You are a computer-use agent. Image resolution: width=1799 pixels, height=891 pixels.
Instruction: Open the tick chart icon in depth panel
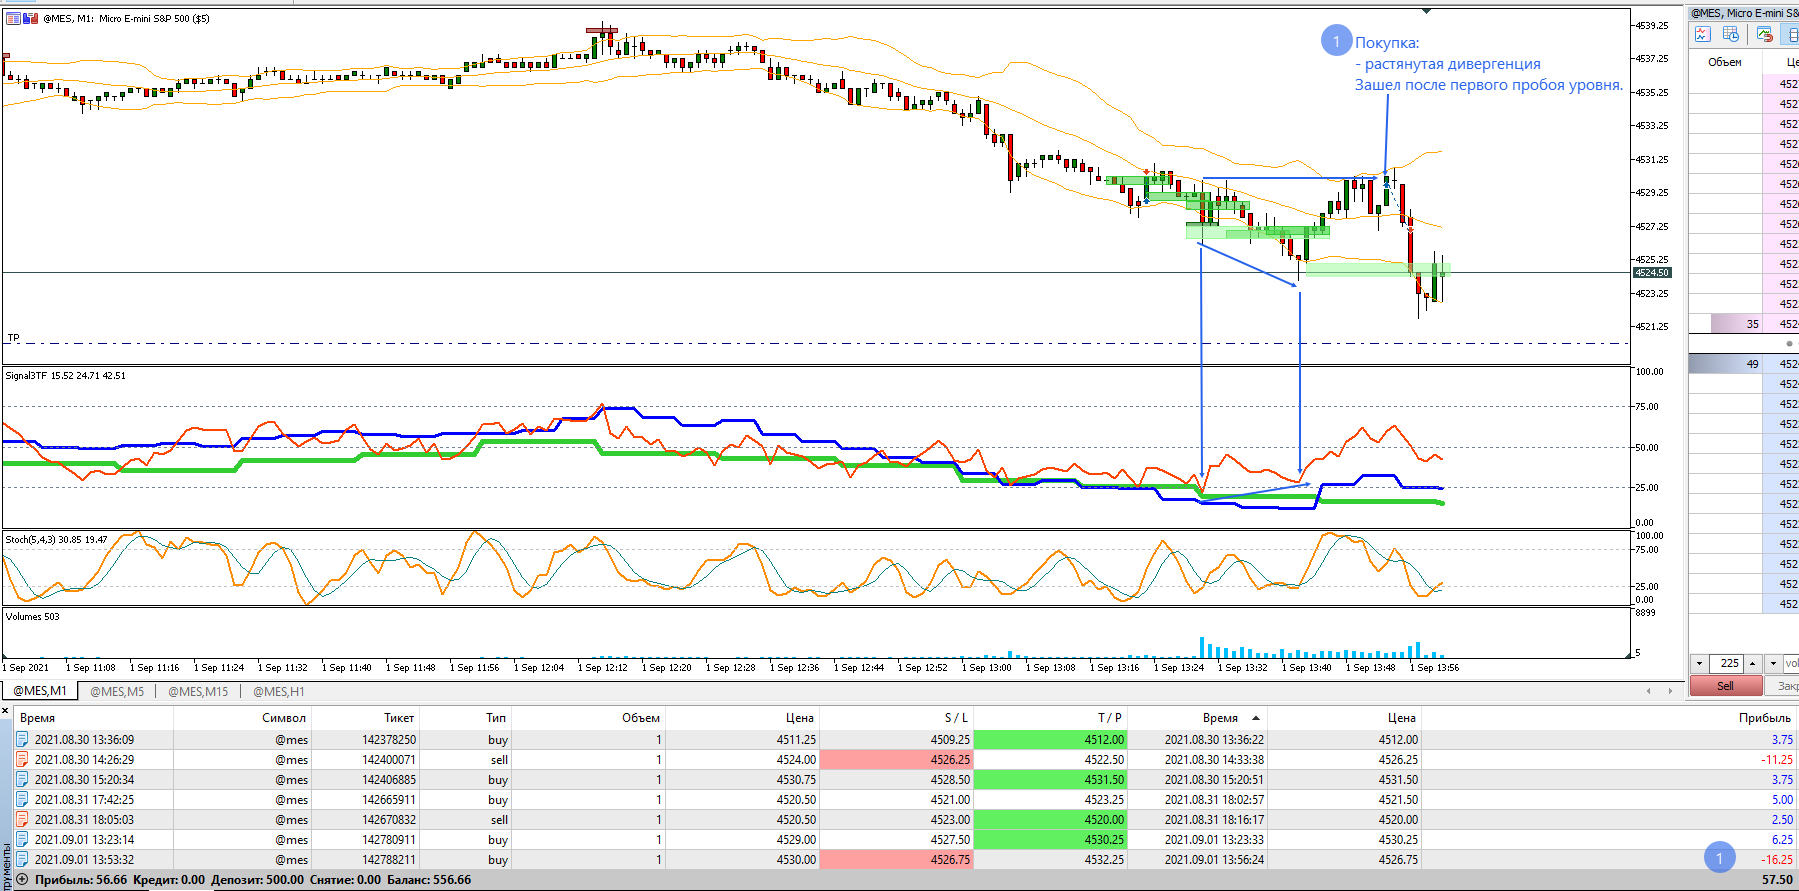click(x=1702, y=35)
